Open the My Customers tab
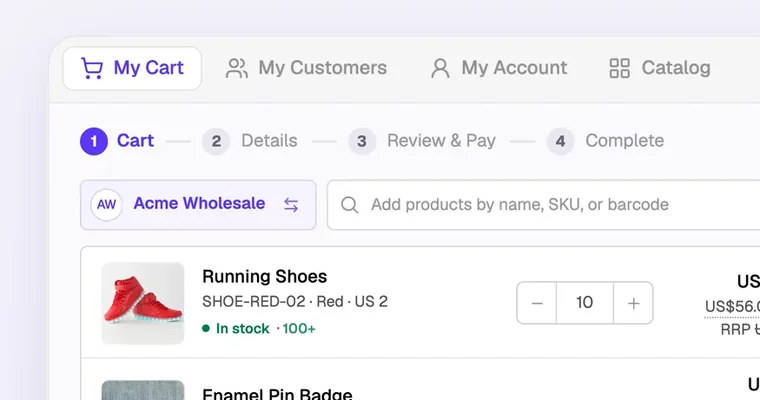 306,68
